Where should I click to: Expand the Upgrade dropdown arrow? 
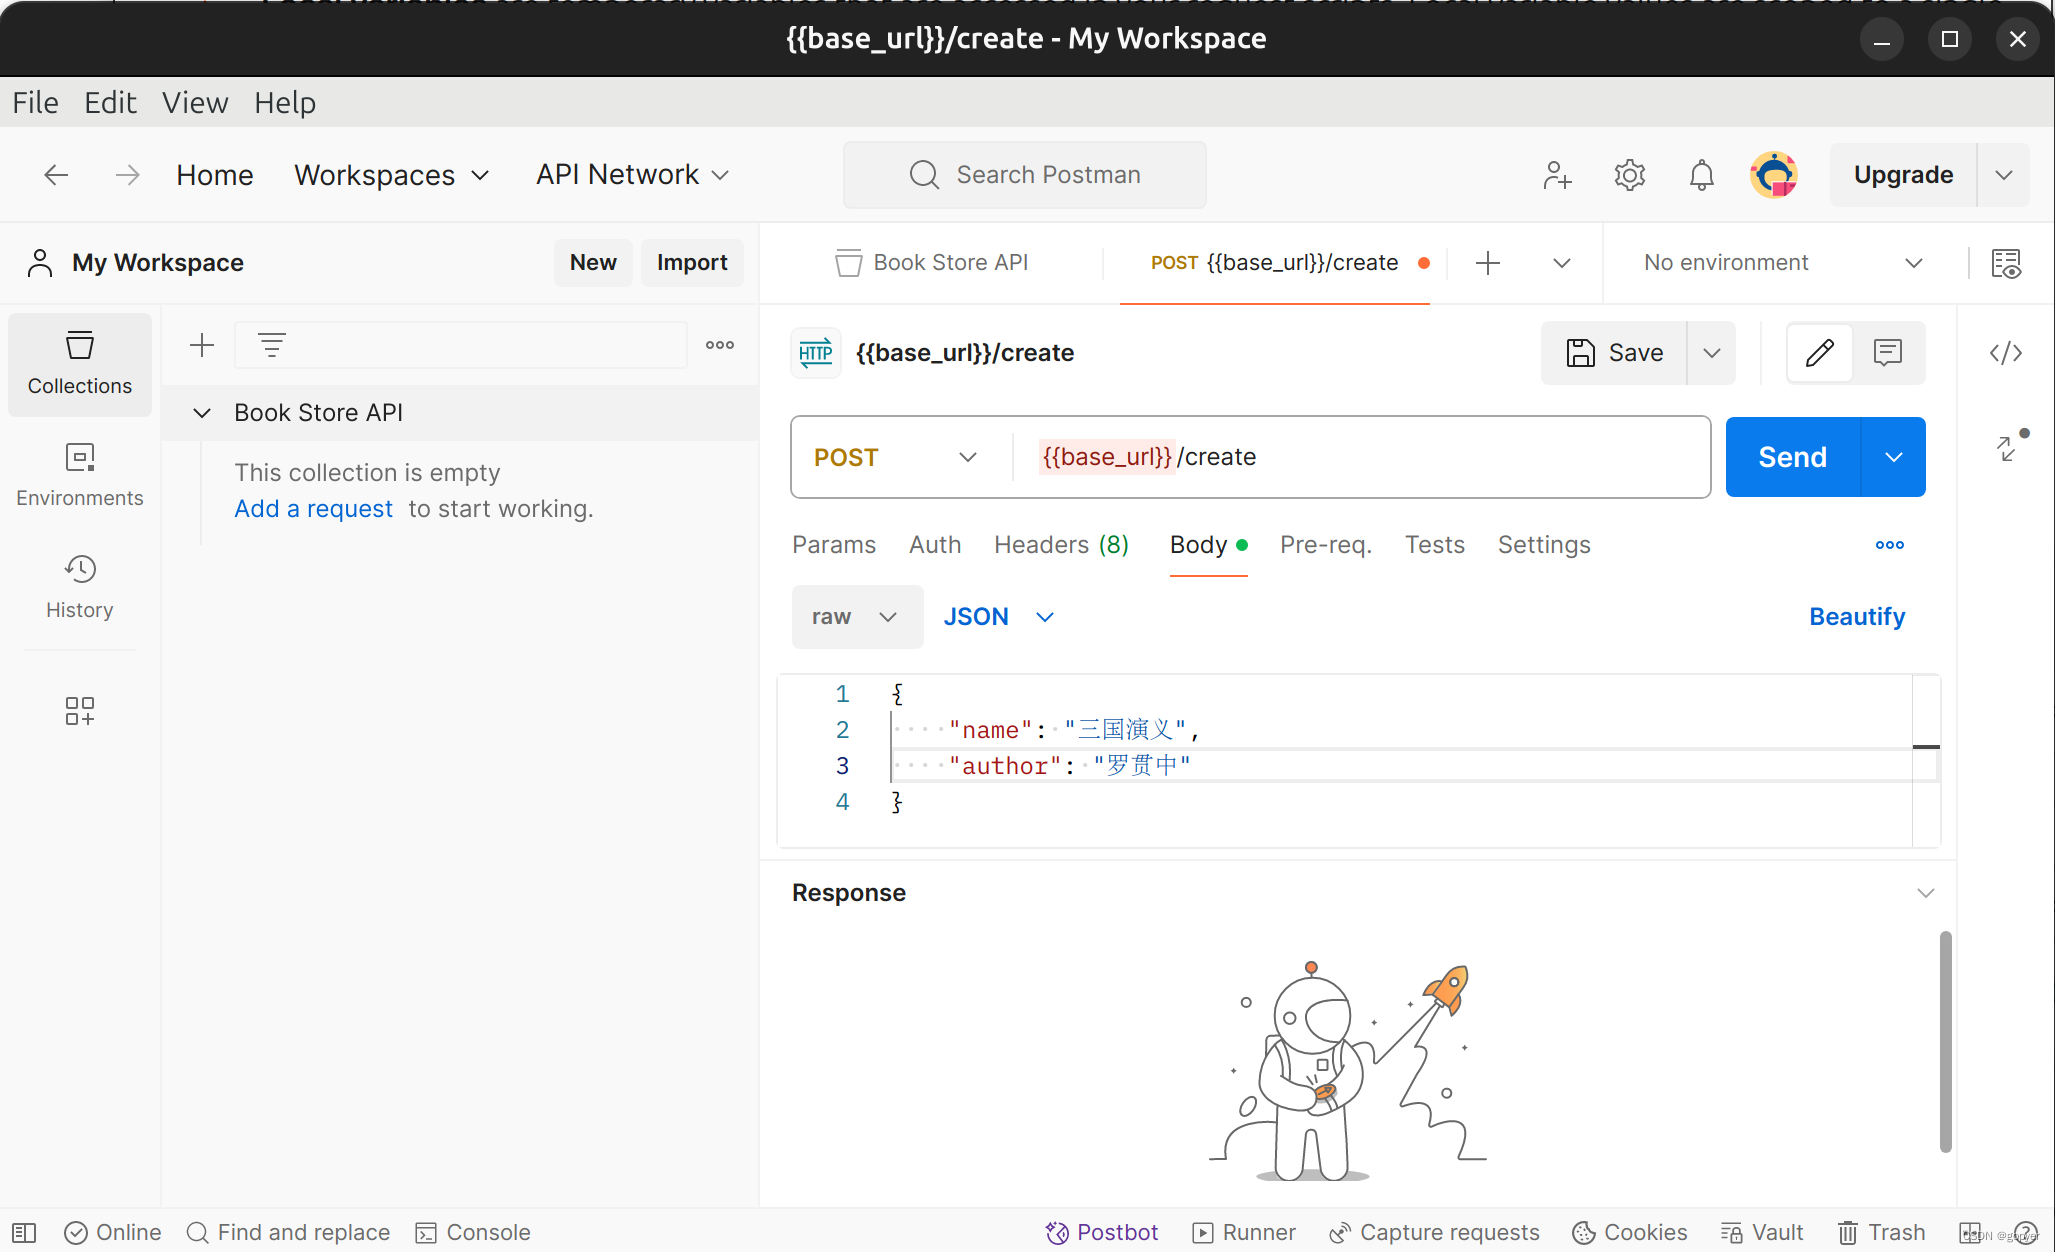point(2004,175)
